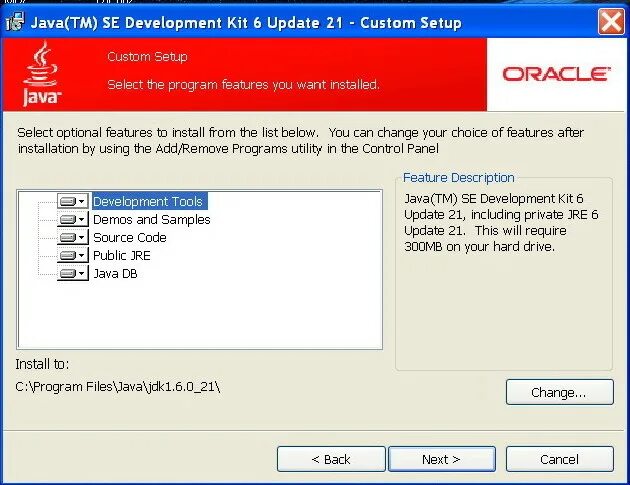Screen dimensions: 630x485
Task: Close the Custom Setup installer window
Action: click(x=611, y=22)
